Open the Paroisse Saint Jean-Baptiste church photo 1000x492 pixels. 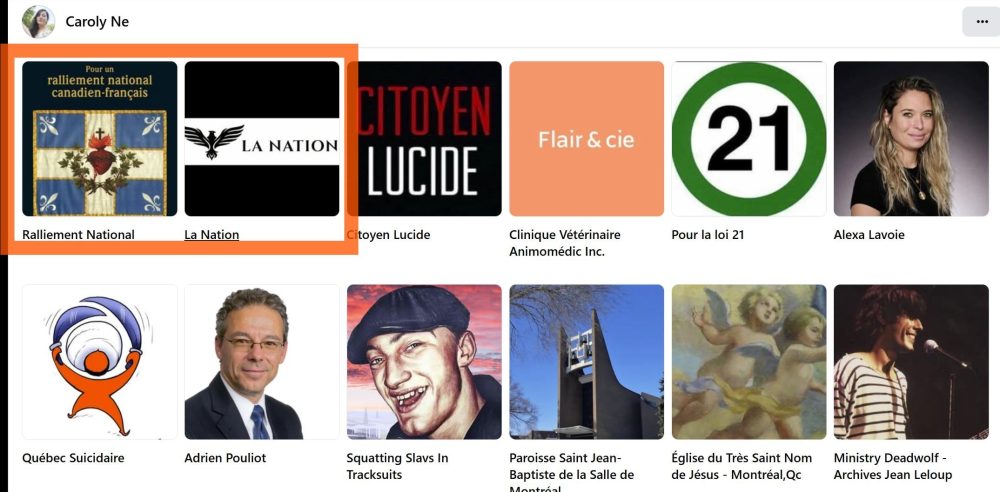tap(586, 362)
